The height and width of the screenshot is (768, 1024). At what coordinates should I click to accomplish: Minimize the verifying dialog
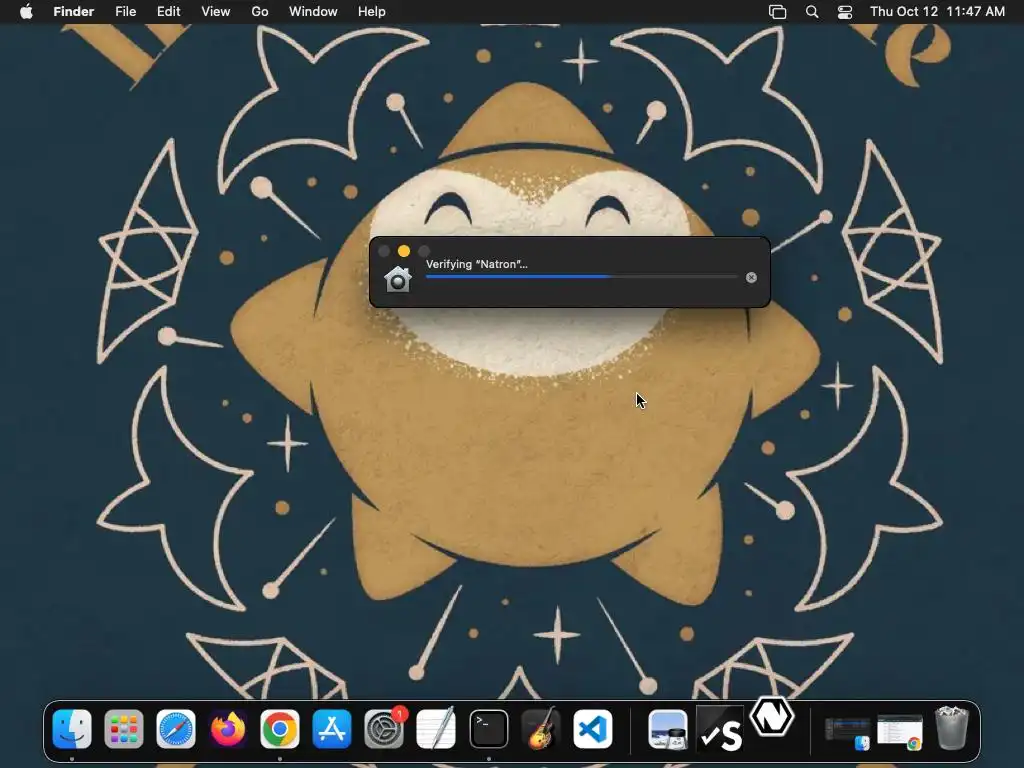click(x=404, y=251)
